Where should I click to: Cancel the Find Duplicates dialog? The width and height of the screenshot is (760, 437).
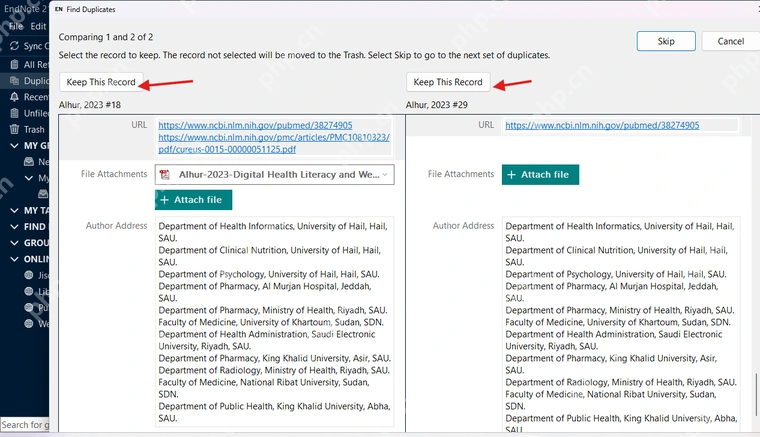coord(730,41)
